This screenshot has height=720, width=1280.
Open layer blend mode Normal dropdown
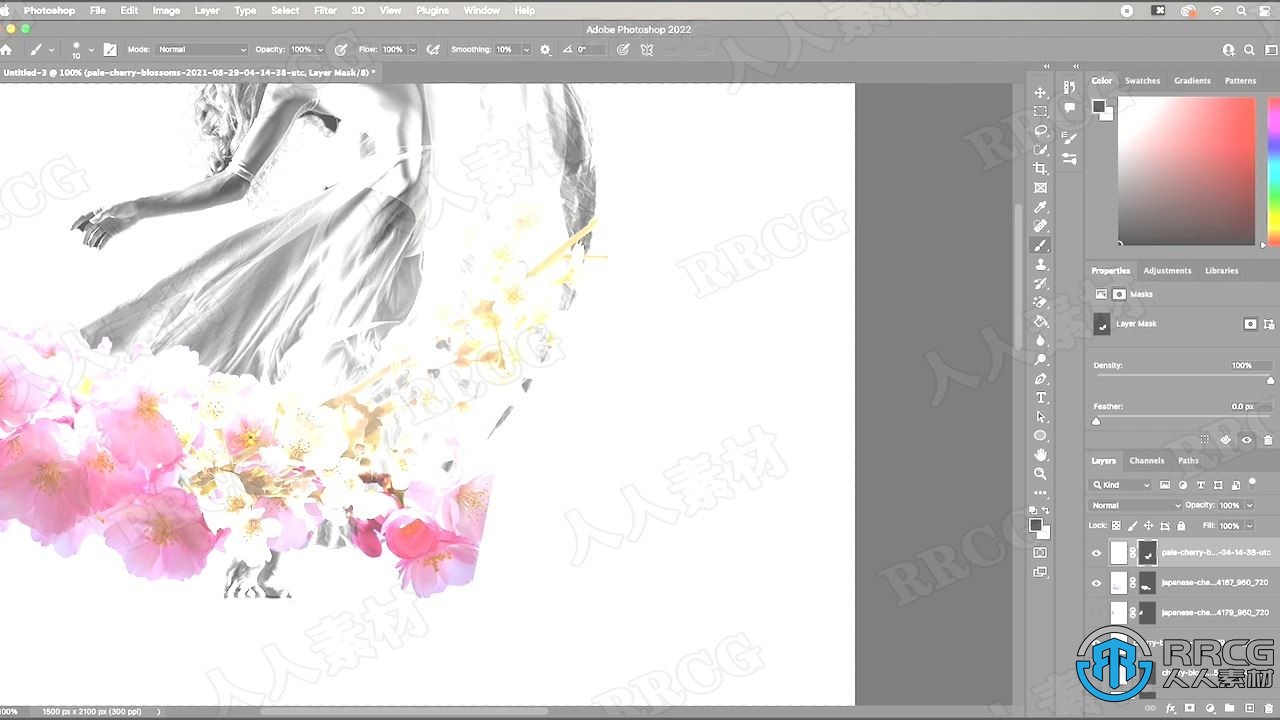point(1136,505)
